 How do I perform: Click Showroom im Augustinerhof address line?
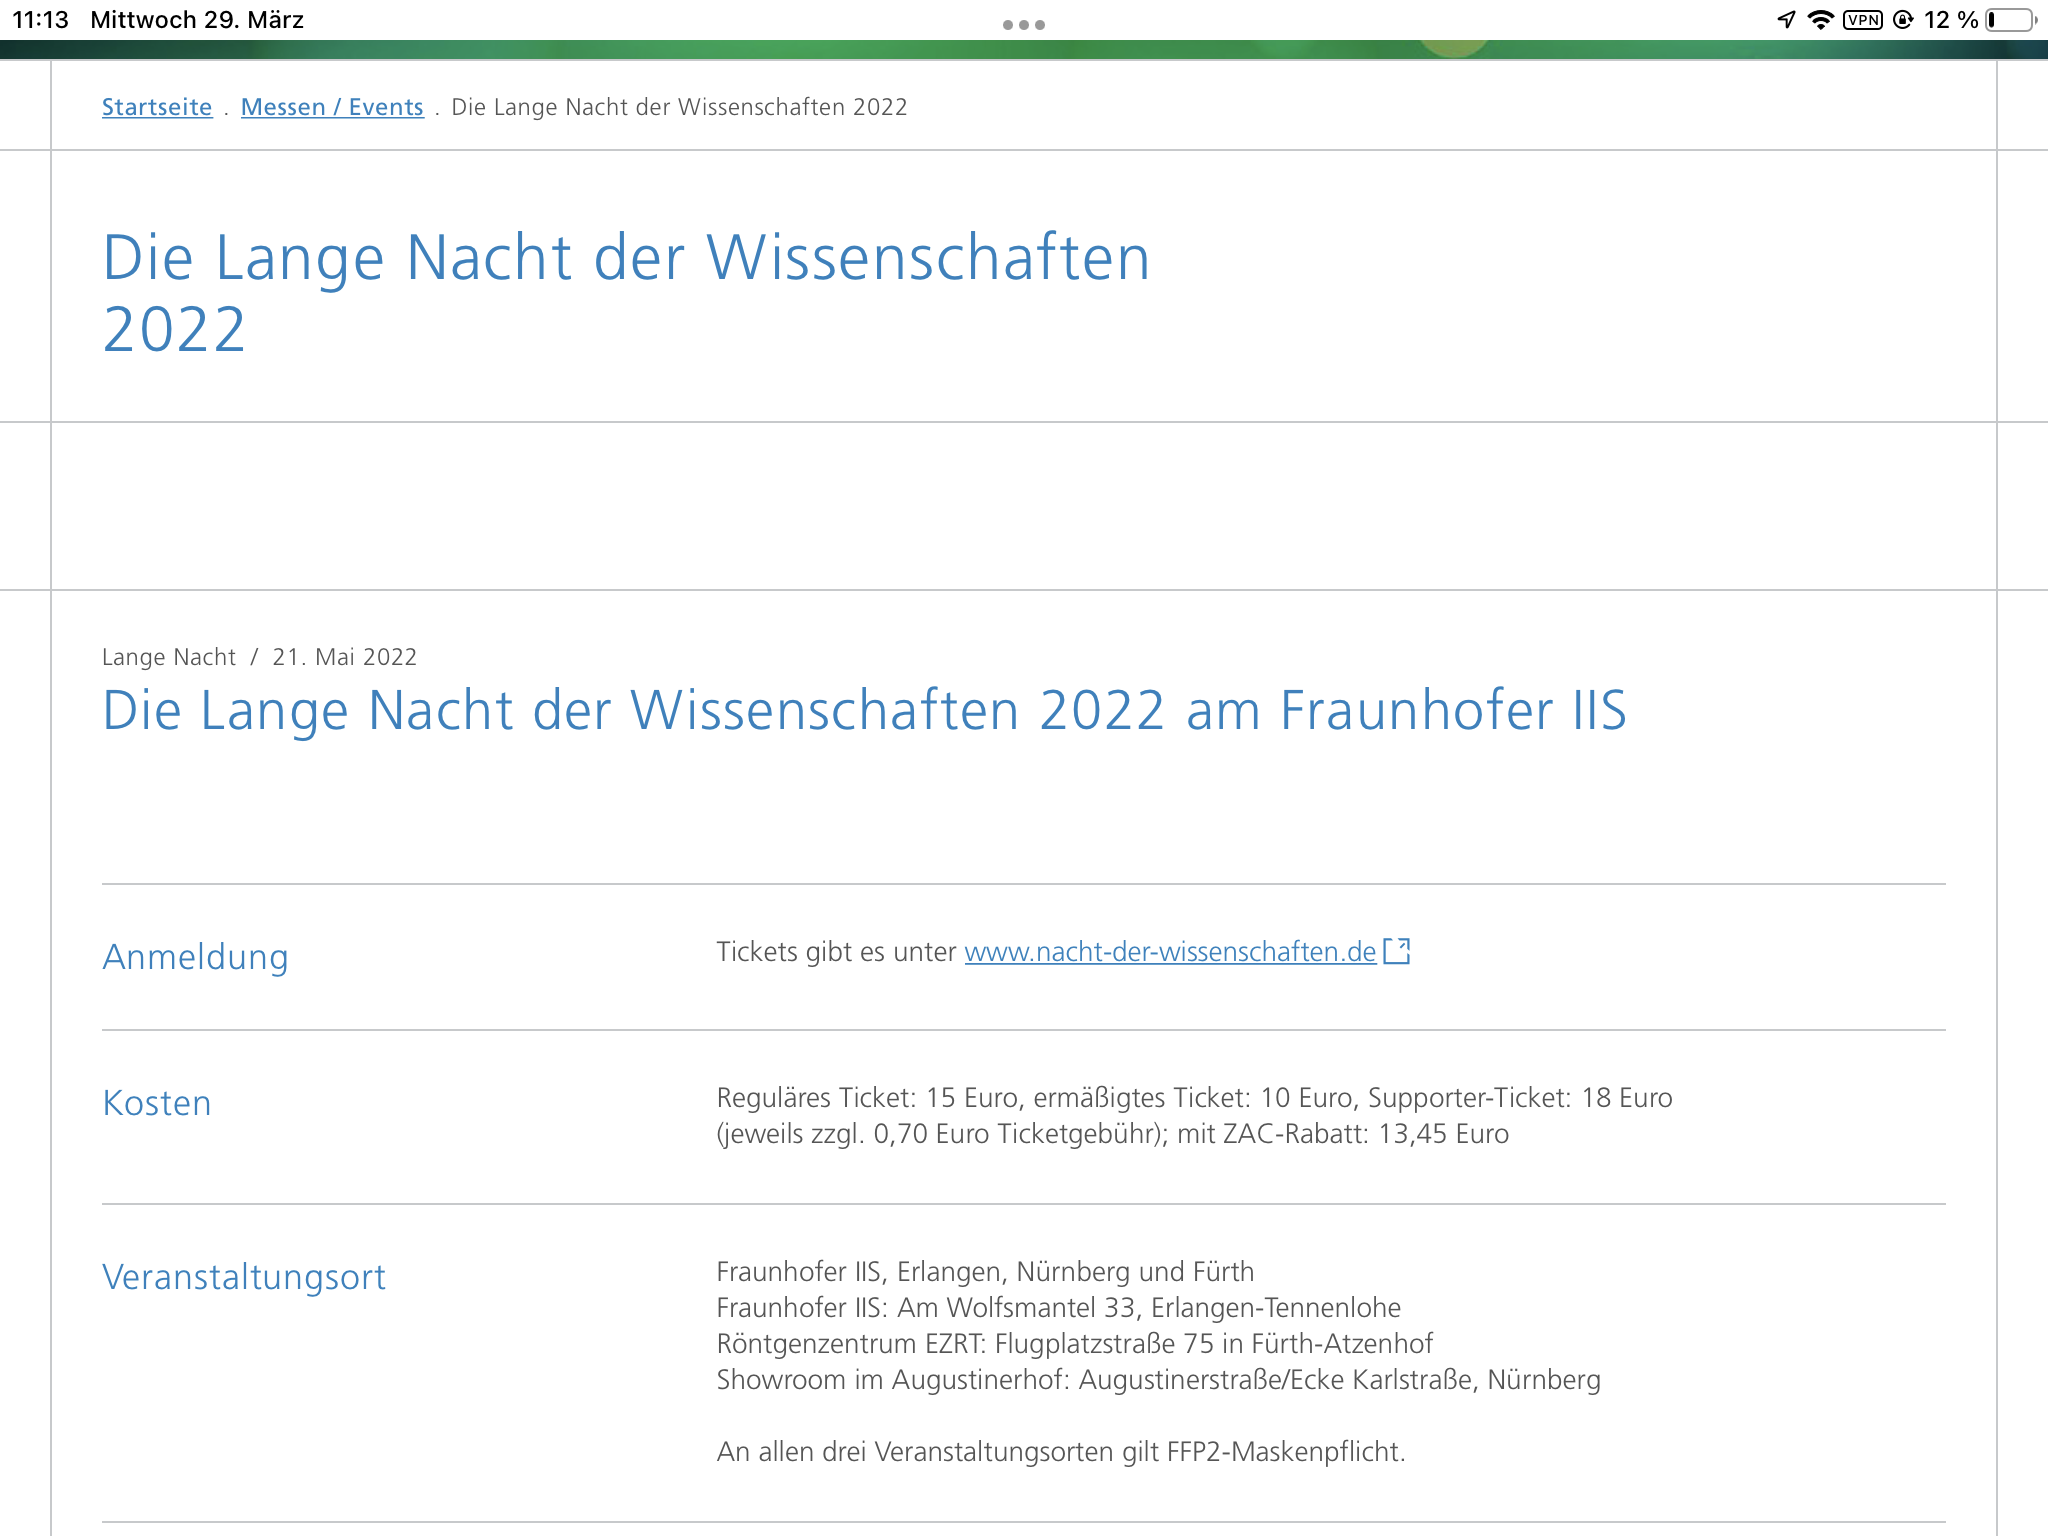[1158, 1380]
